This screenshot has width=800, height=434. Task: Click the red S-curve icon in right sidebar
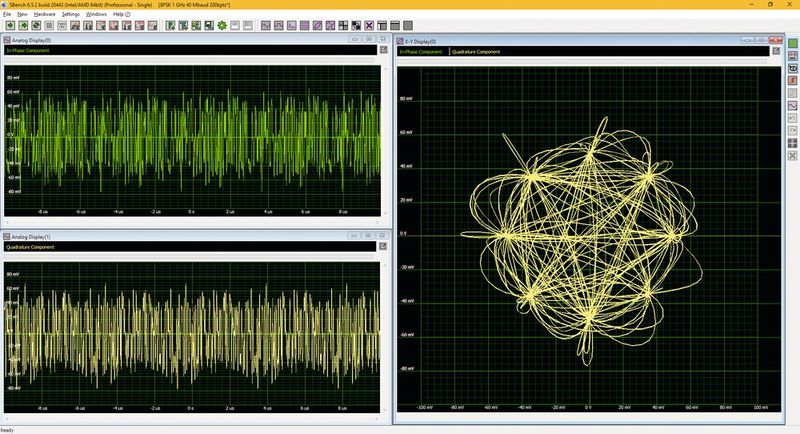792,81
